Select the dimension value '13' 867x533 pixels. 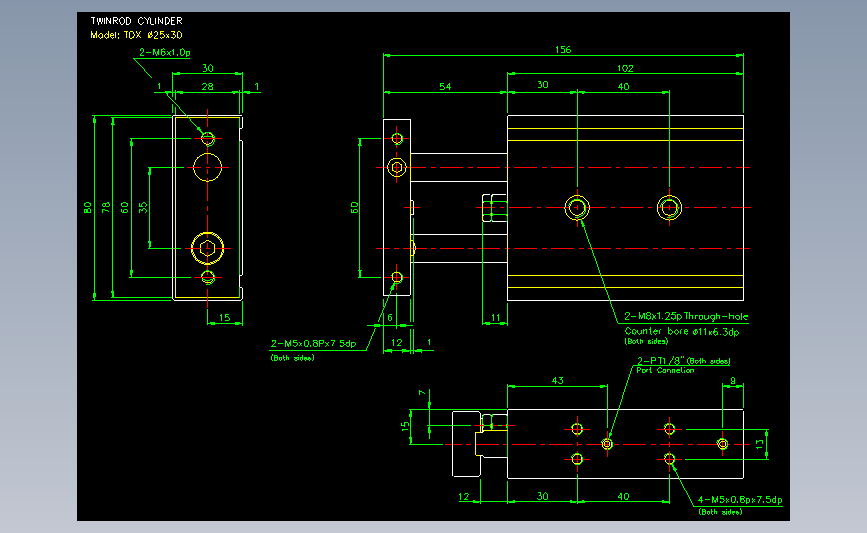point(760,444)
